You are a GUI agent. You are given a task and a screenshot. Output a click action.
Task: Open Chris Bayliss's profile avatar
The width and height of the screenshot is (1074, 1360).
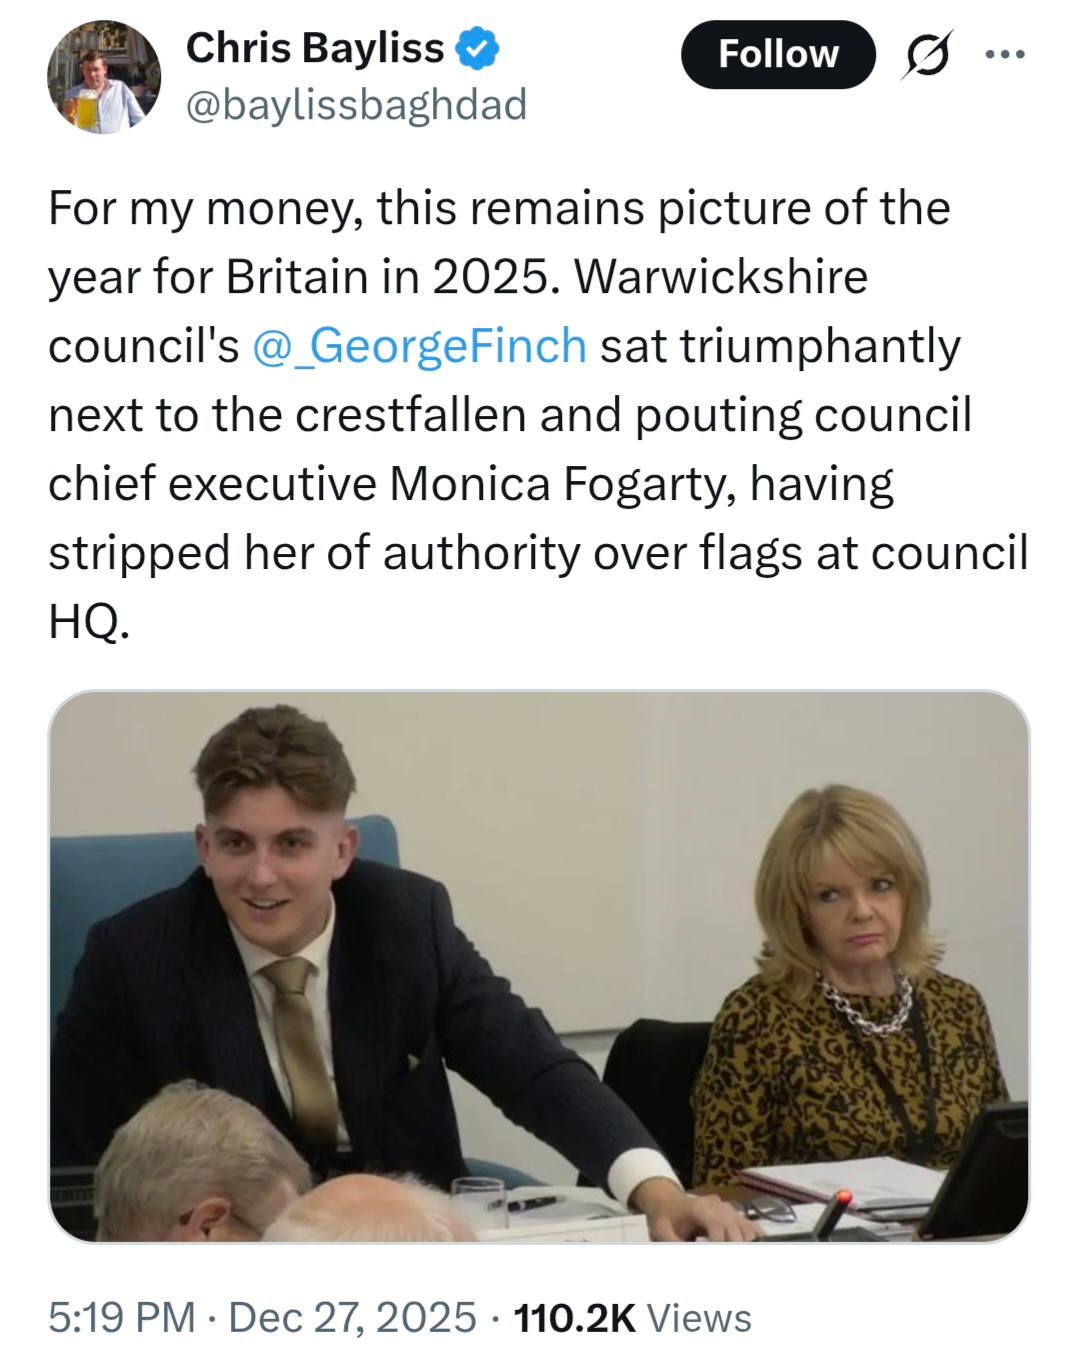click(x=104, y=77)
